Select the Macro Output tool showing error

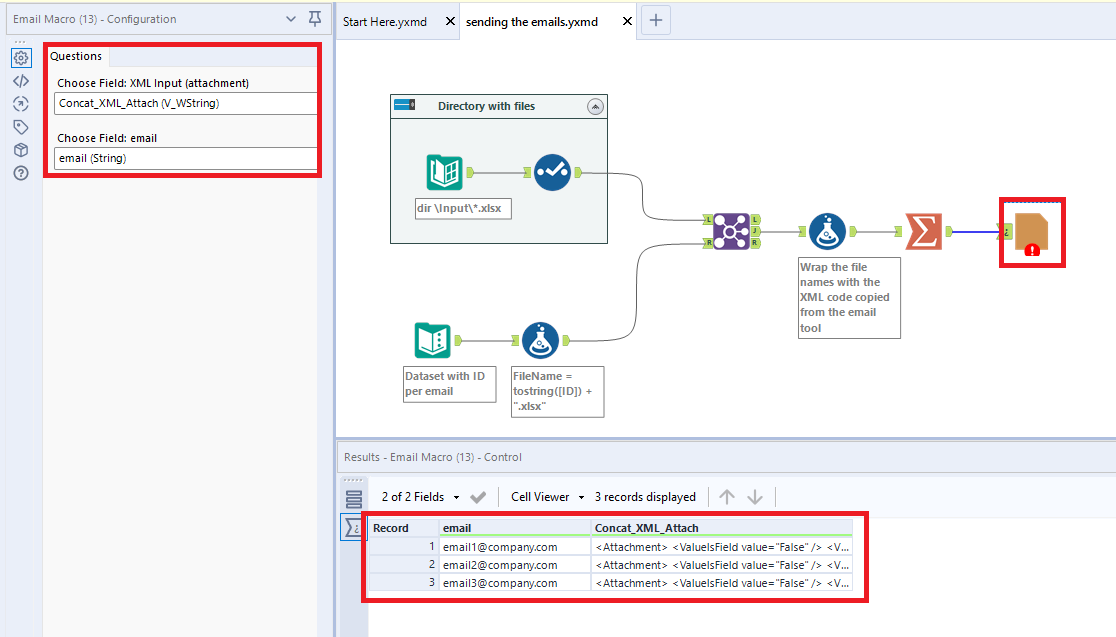click(x=1031, y=231)
